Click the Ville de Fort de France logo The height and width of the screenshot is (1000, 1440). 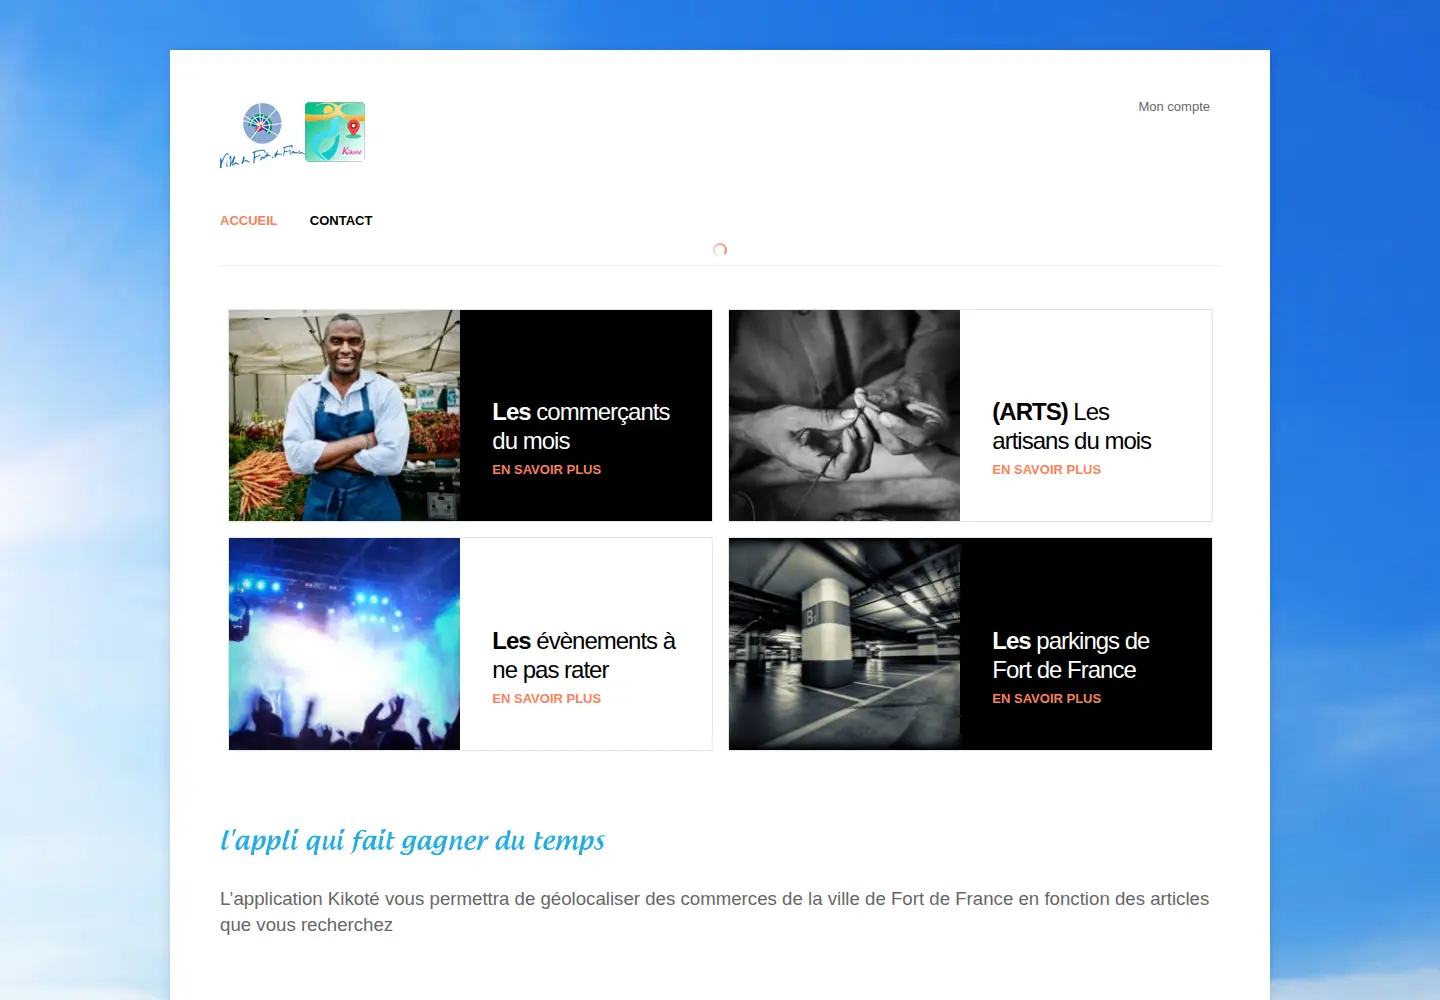[x=261, y=135]
